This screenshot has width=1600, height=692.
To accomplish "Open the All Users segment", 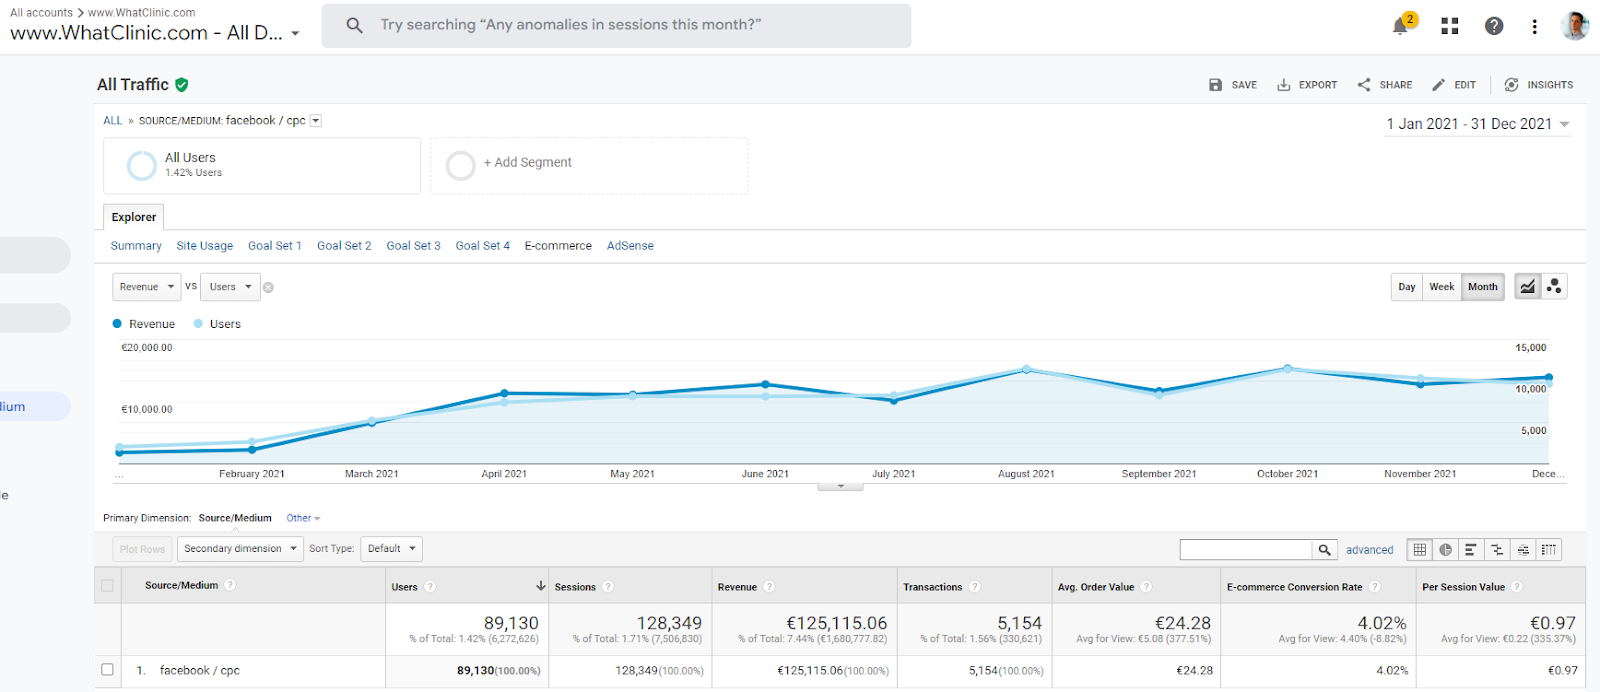I will 262,166.
